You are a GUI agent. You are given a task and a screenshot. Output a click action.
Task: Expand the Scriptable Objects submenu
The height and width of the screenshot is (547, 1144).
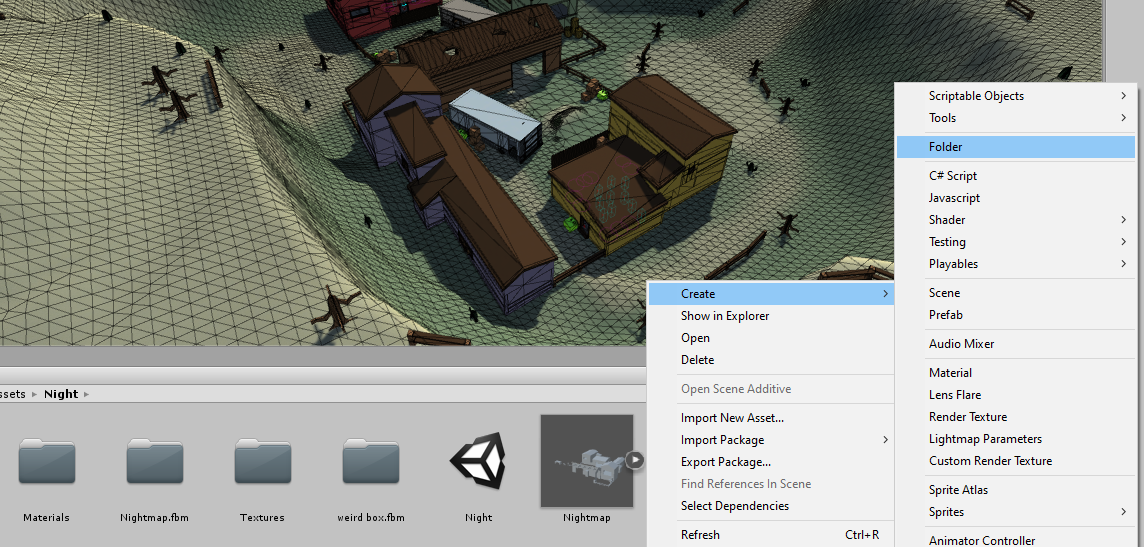[1016, 96]
